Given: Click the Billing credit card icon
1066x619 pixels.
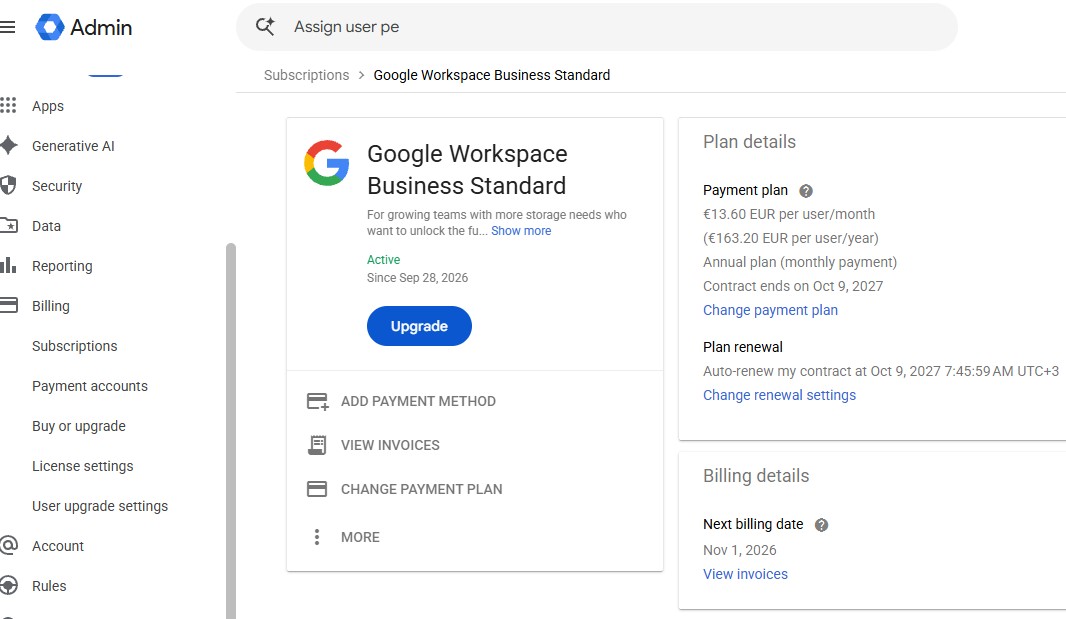Looking at the screenshot, I should tap(9, 305).
